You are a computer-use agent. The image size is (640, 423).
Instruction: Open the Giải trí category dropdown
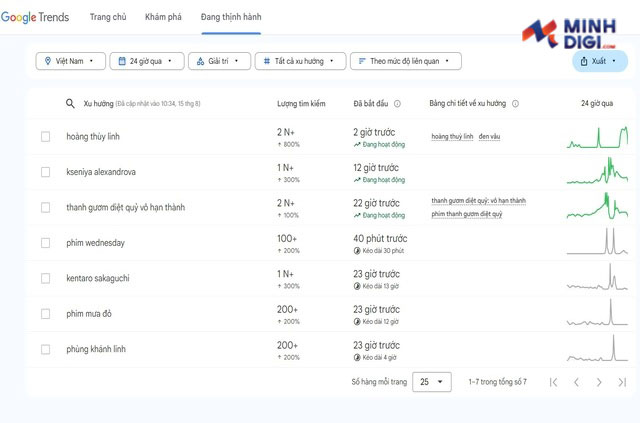point(219,61)
